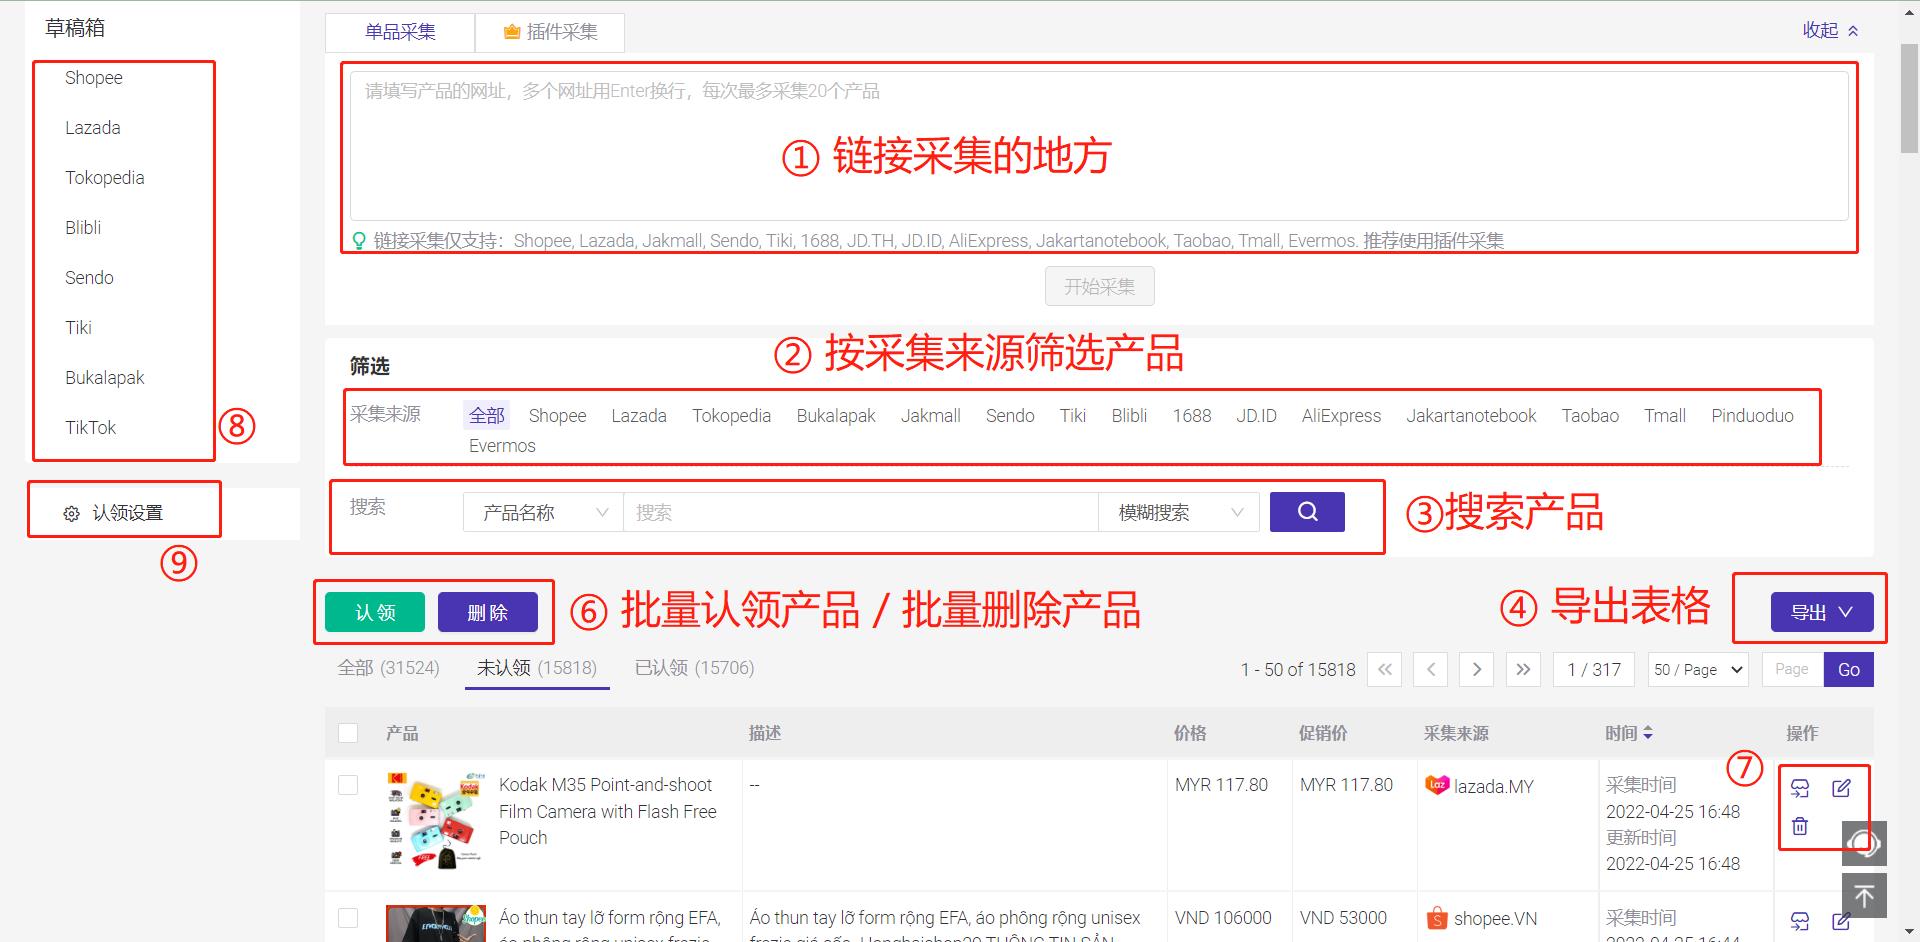Check the Áo thun product checkbox

point(348,918)
